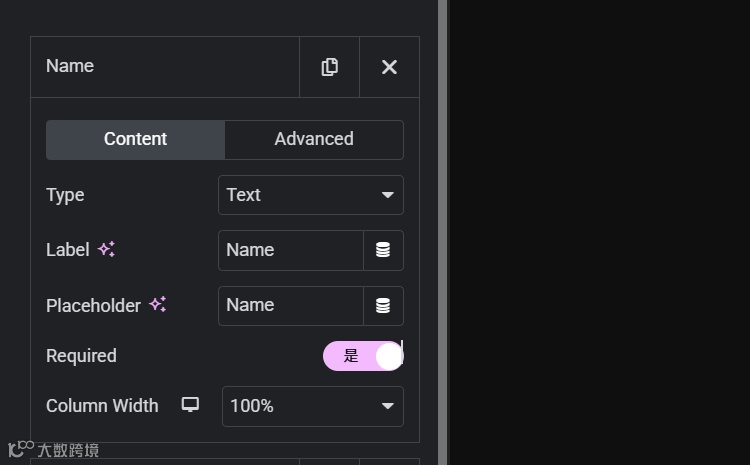Click the Required label text

pyautogui.click(x=81, y=356)
